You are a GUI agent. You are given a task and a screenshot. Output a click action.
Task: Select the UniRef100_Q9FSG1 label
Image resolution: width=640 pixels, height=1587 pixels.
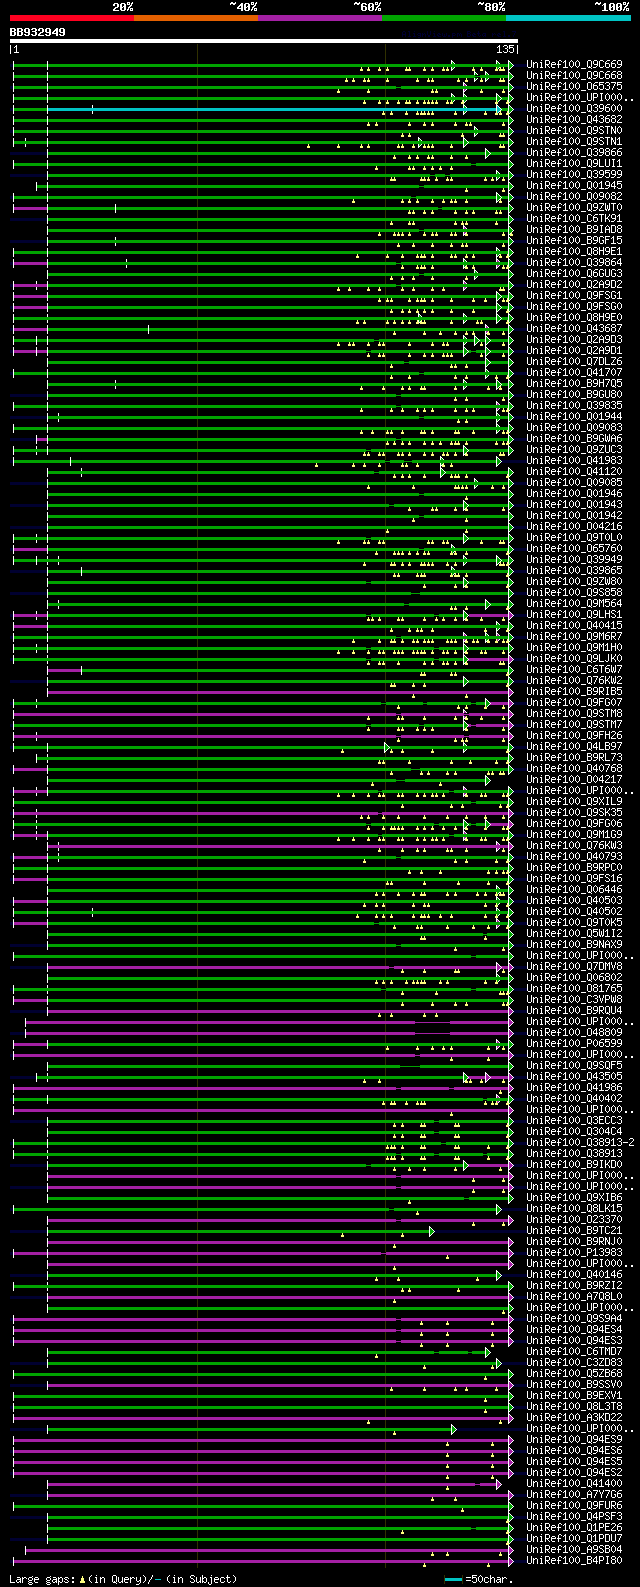(x=574, y=295)
